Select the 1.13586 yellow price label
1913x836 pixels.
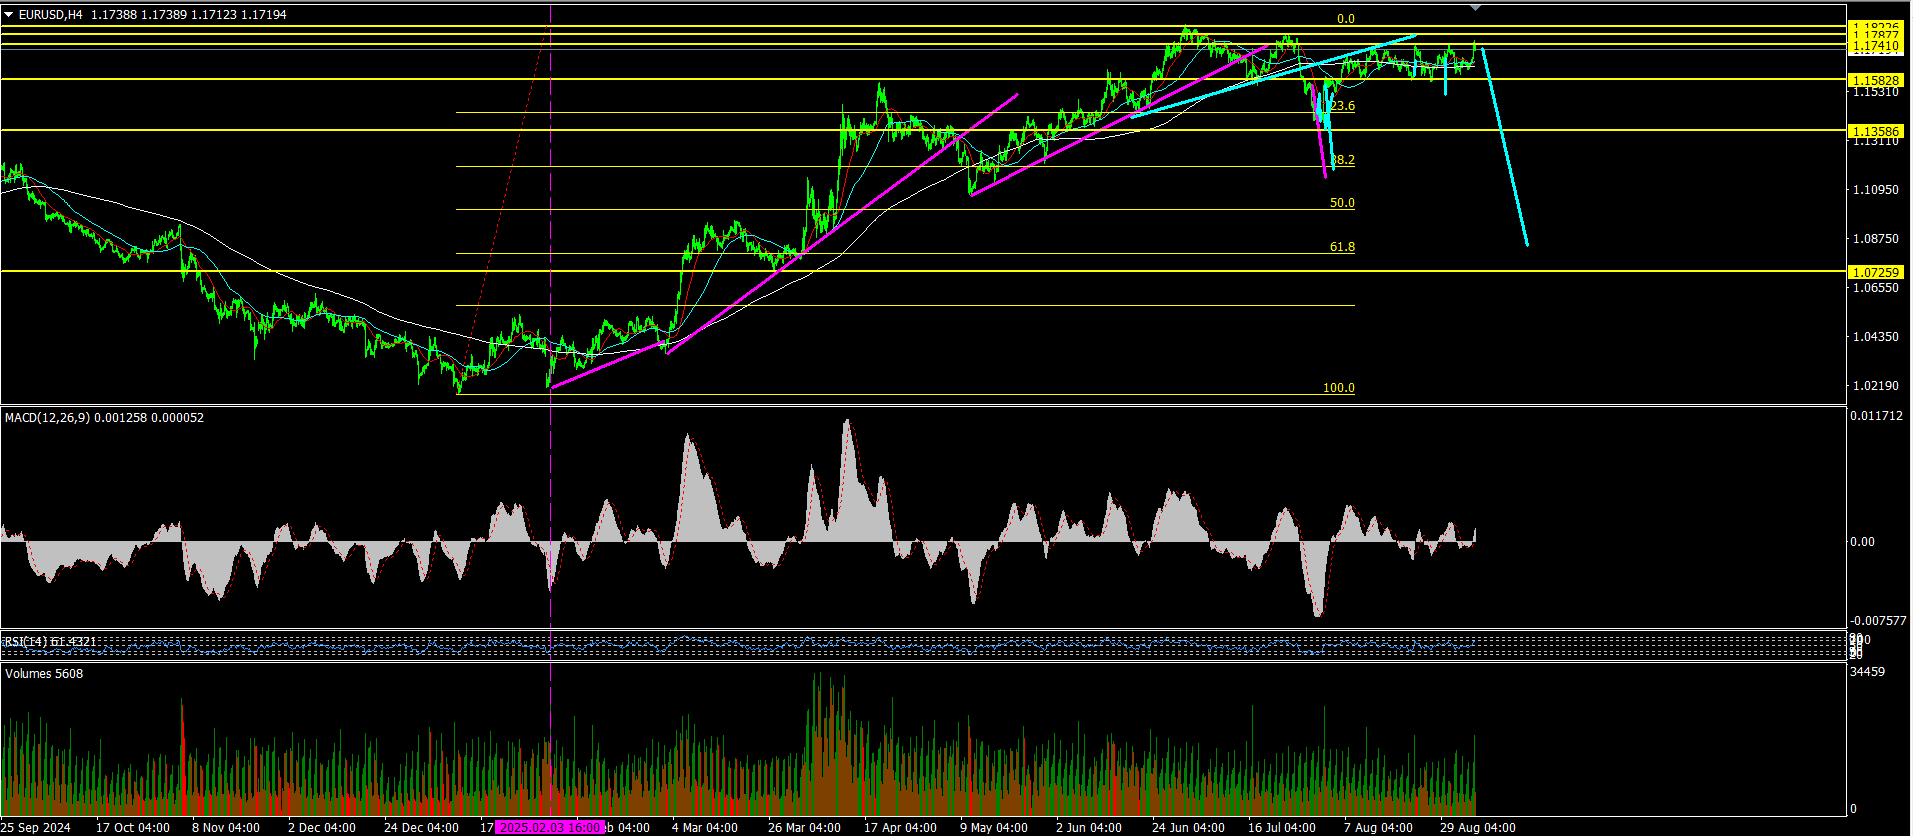(1876, 131)
